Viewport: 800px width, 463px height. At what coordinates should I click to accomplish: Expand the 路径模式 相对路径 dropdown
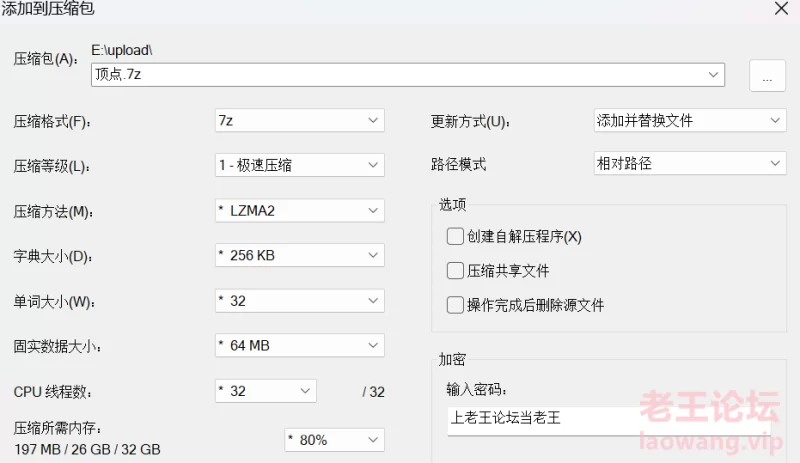690,163
